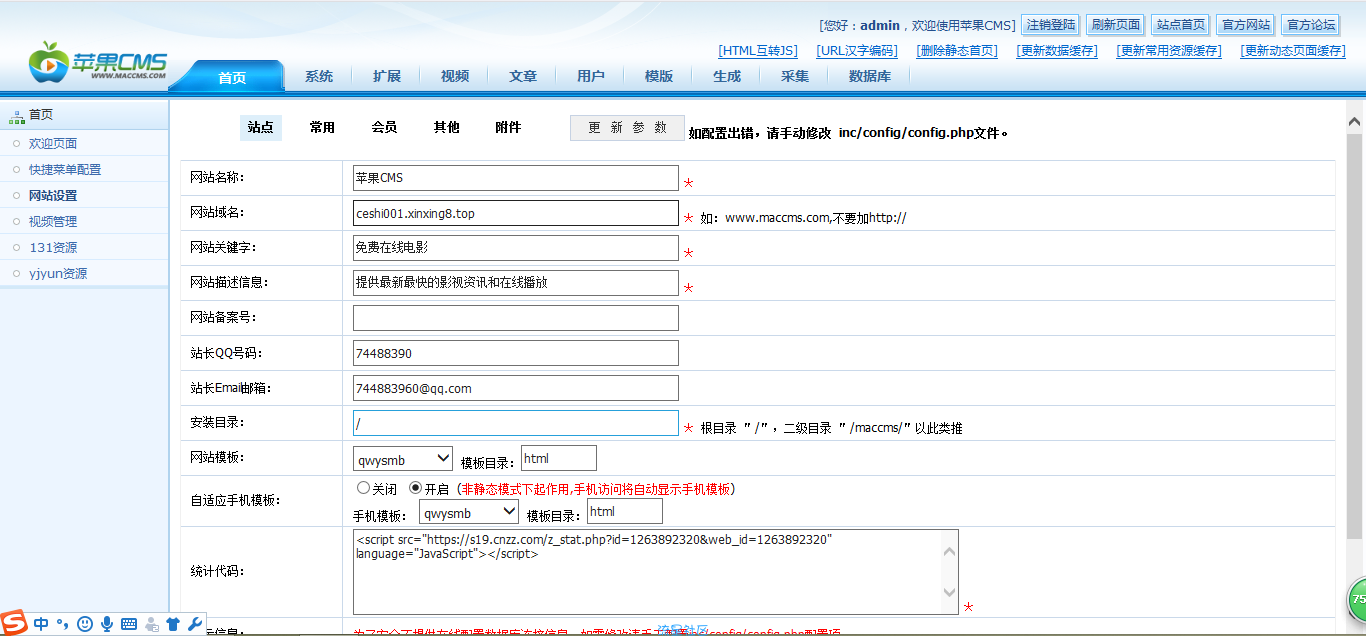Open the 文章 navigation tab
The image size is (1366, 636).
tap(523, 76)
